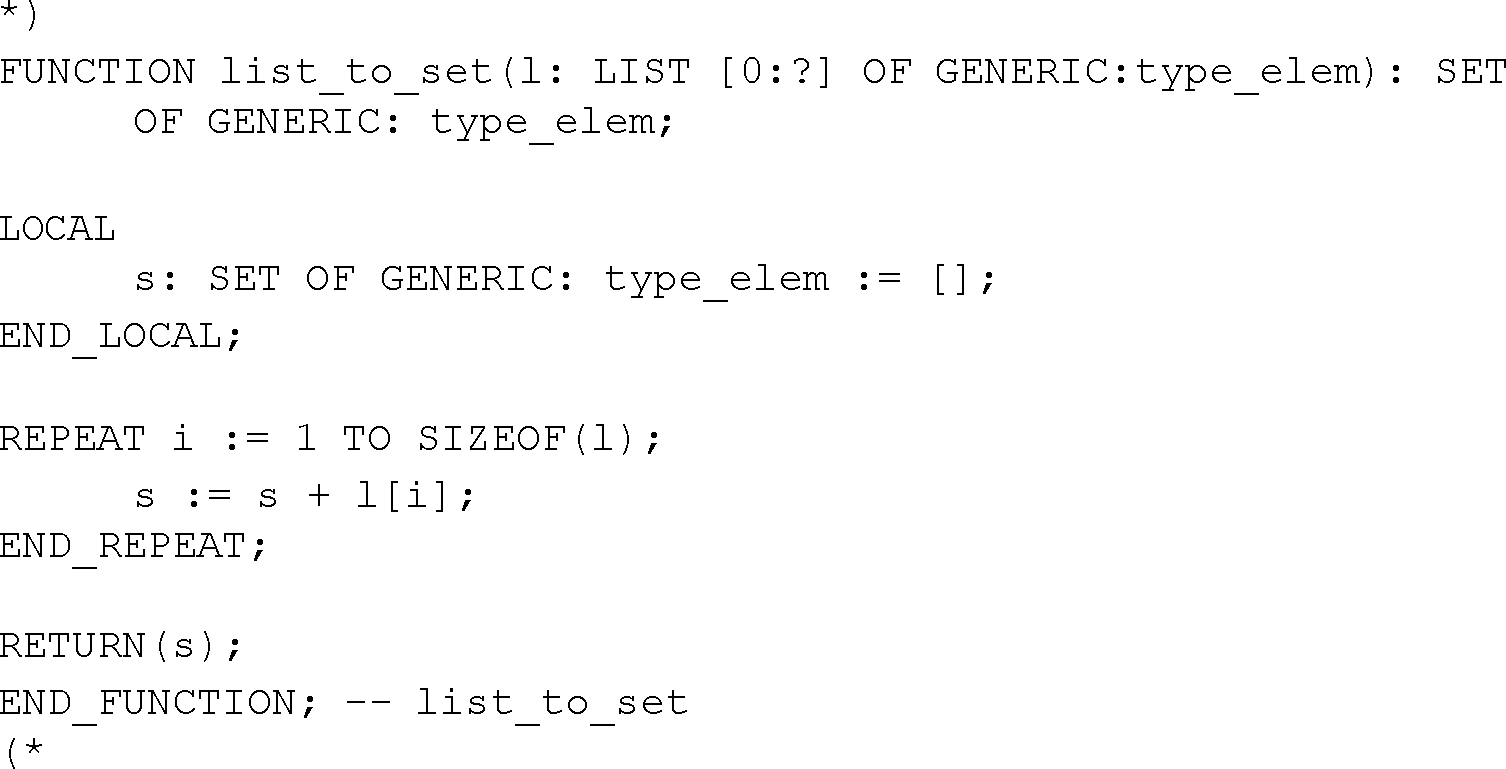Click the trailing -- list_to_set comment
Viewport: 1506px width, 769px height.
tap(516, 702)
